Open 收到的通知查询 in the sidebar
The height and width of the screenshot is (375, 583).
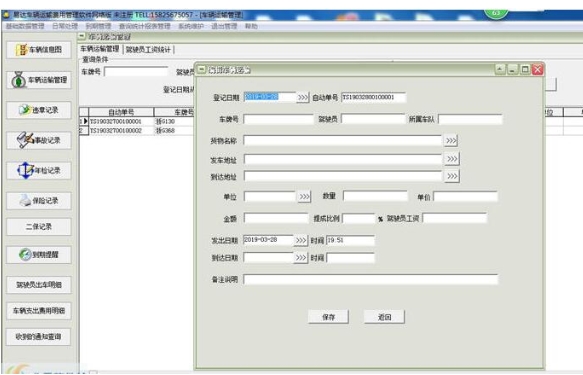(x=39, y=337)
